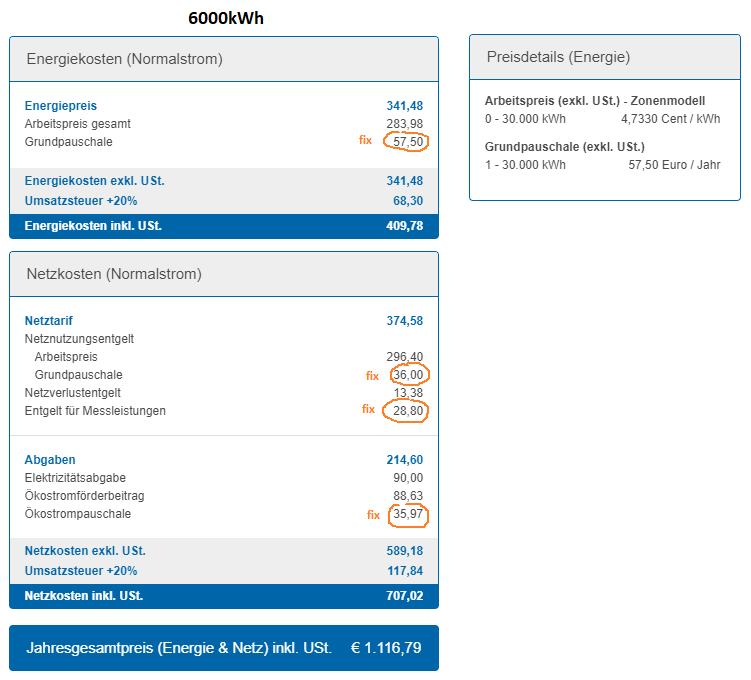Select the Elektrizitätsabgabe row label
This screenshot has height=680, width=751.
76,478
